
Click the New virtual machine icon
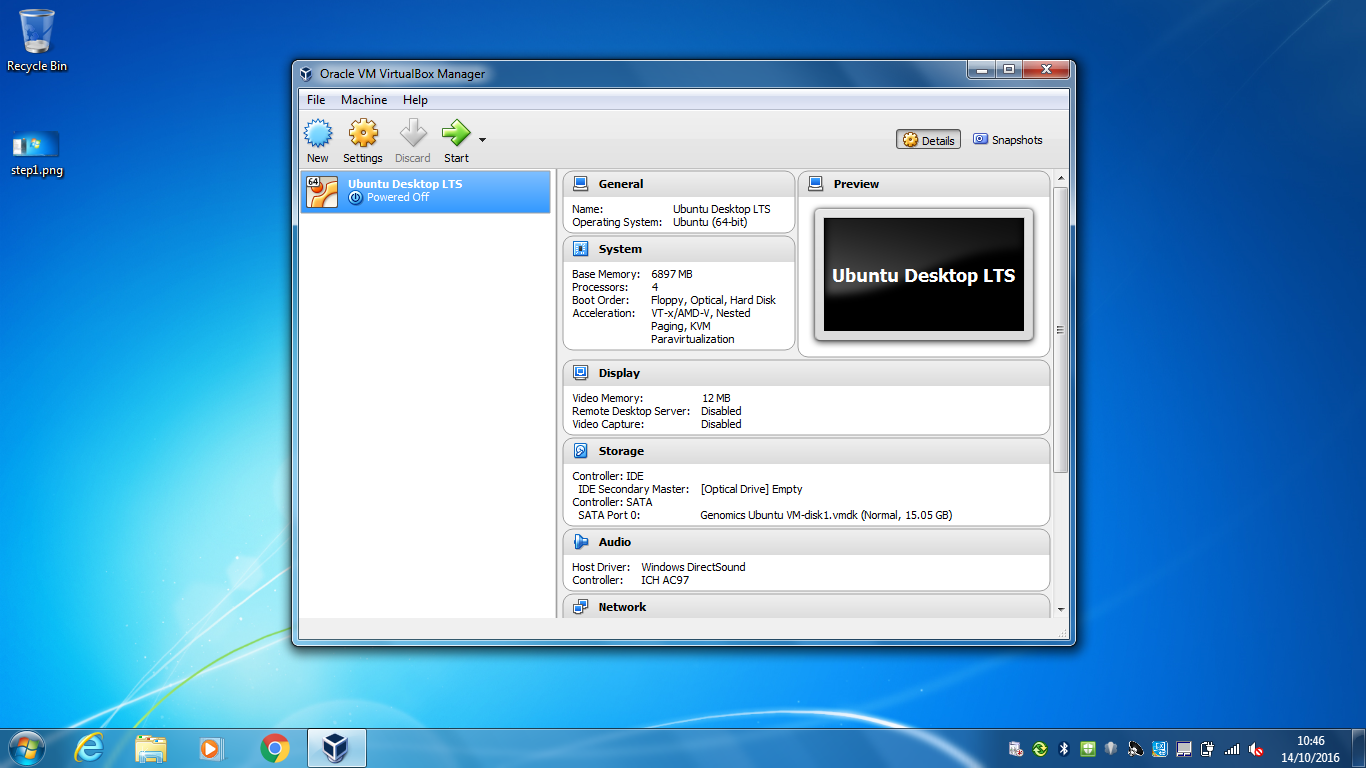(318, 134)
